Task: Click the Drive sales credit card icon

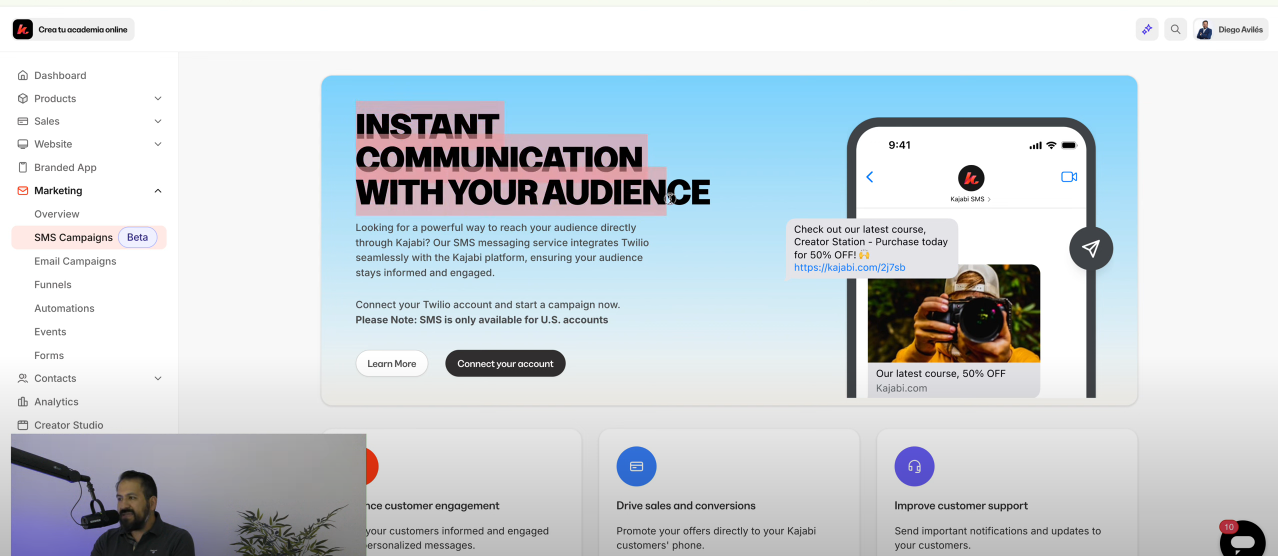Action: (636, 466)
